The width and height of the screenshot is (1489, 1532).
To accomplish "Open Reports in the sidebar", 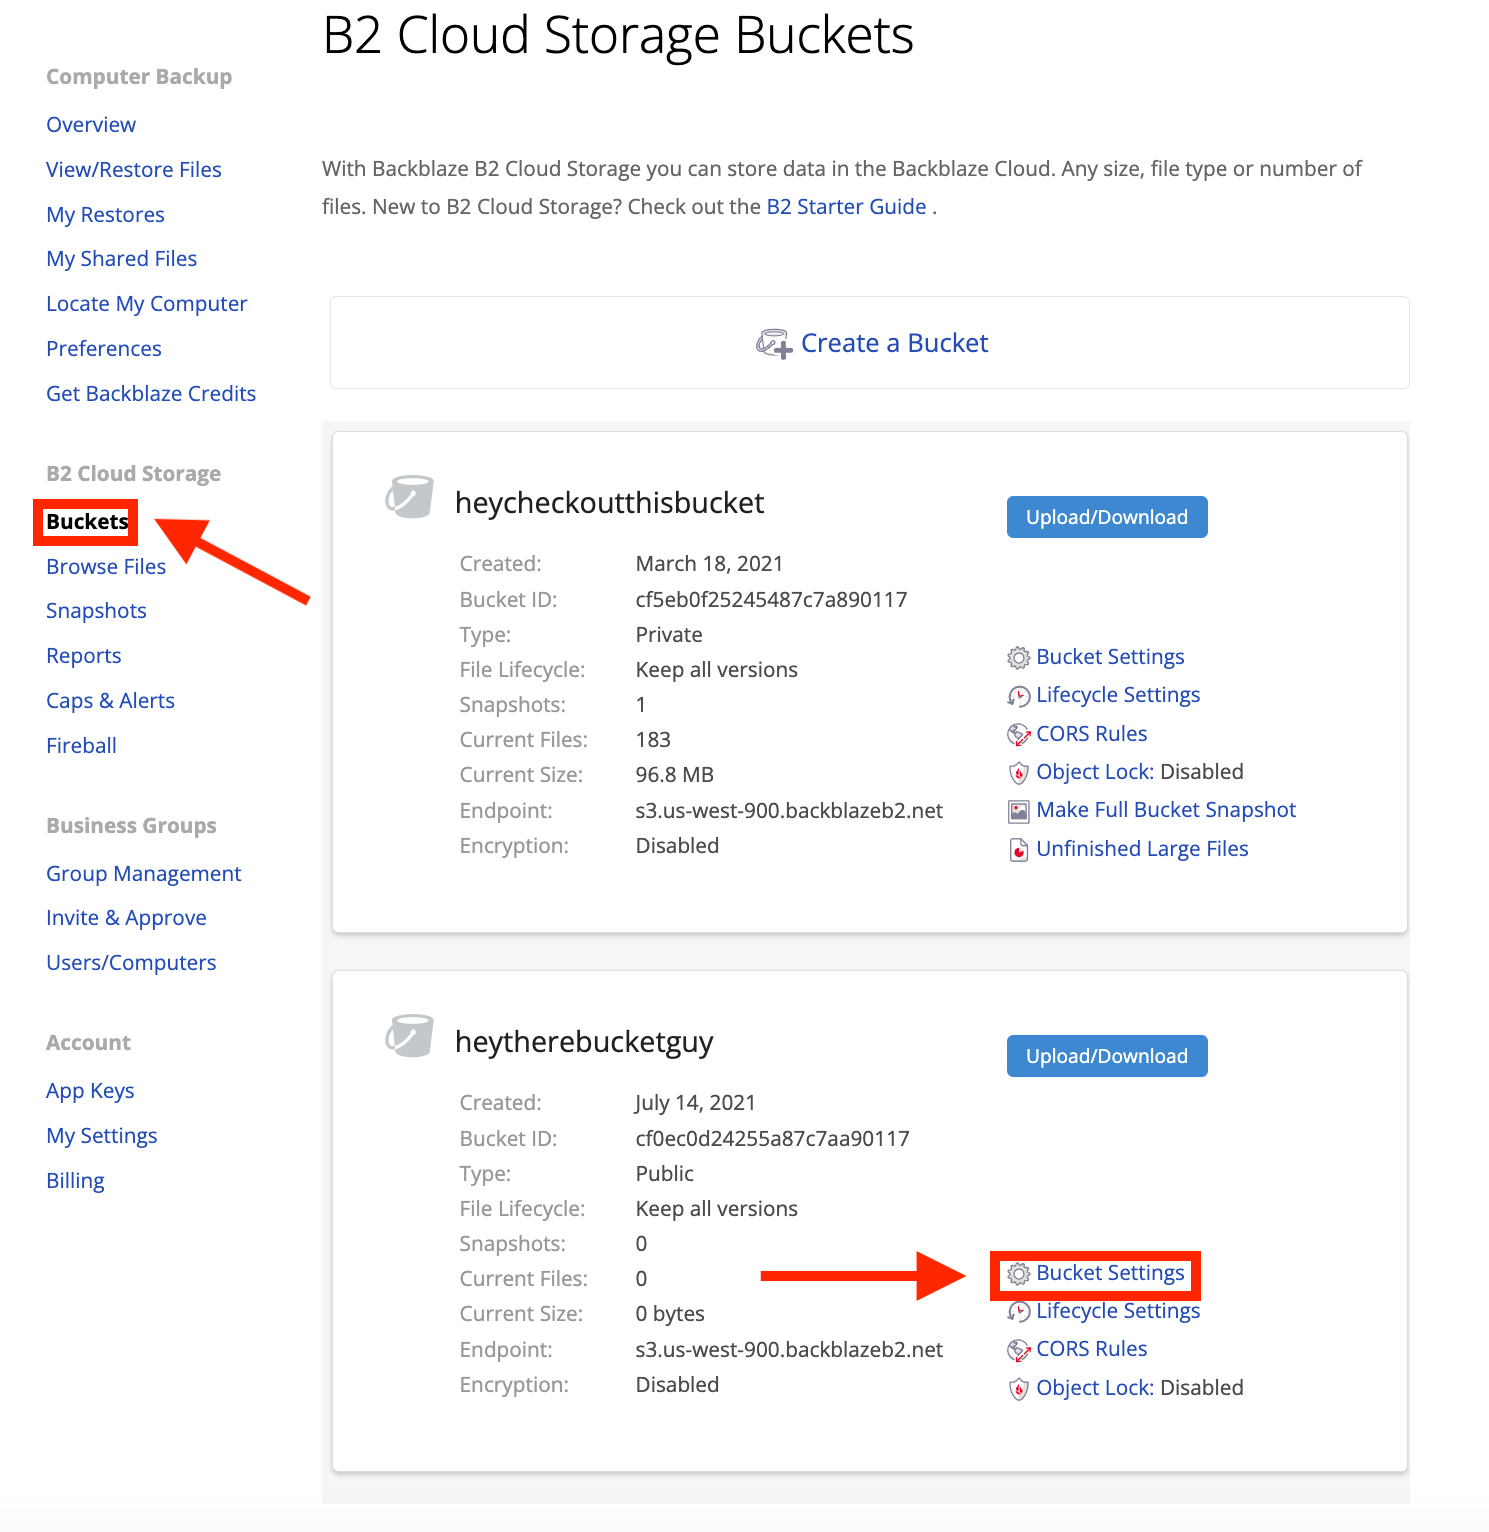I will (84, 656).
